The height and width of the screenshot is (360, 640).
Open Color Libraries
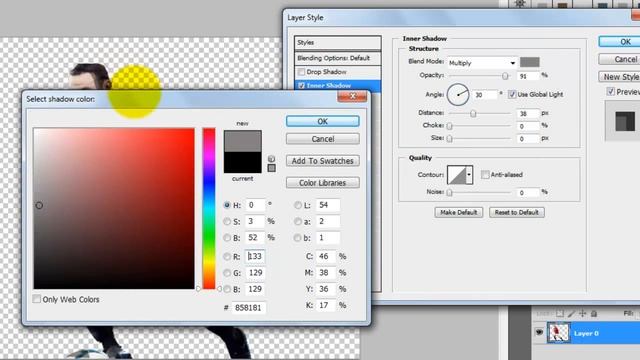pyautogui.click(x=322, y=183)
